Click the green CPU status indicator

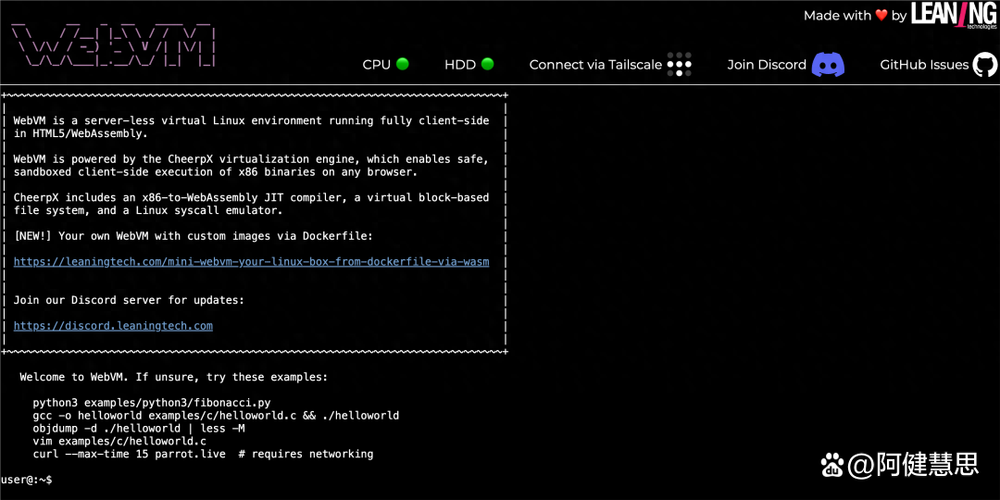[x=402, y=64]
